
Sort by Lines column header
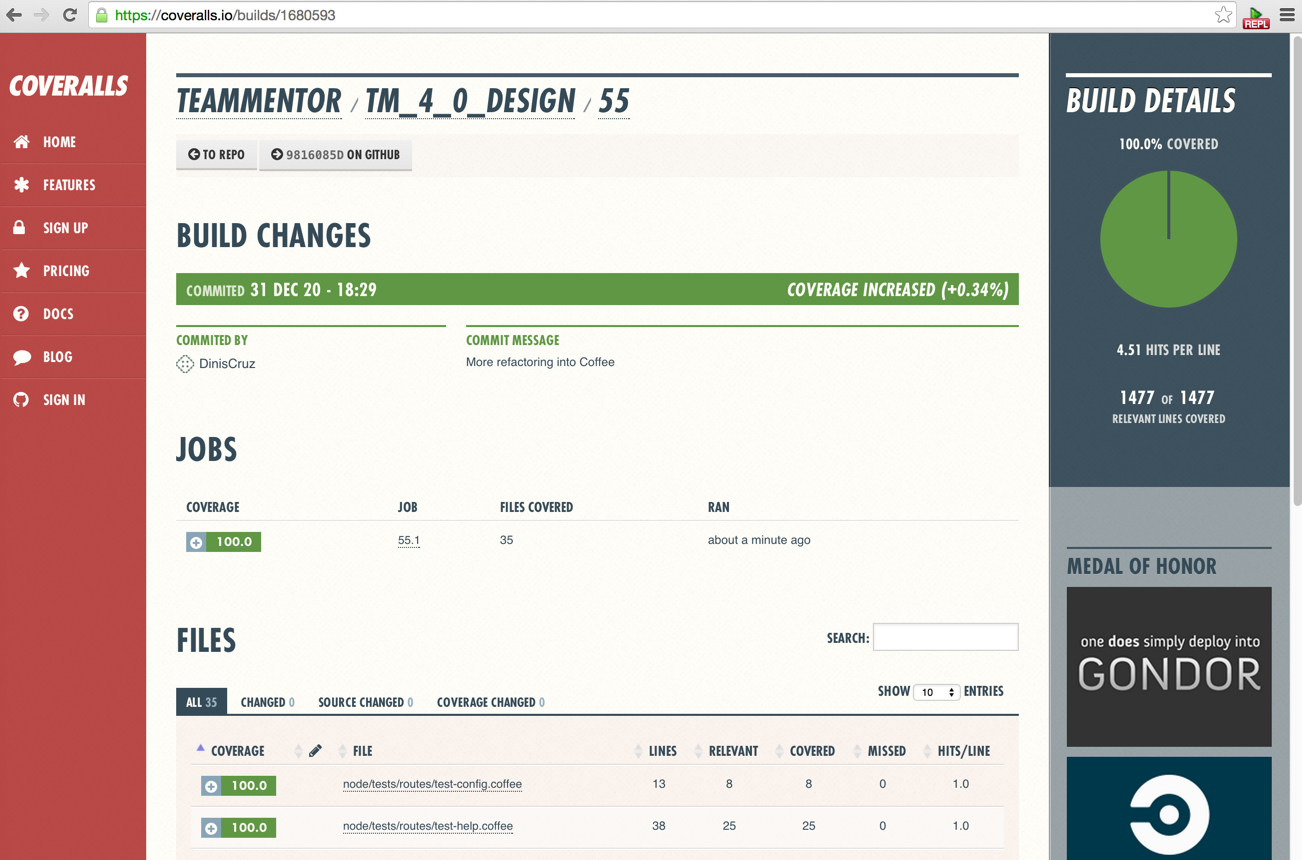point(662,751)
